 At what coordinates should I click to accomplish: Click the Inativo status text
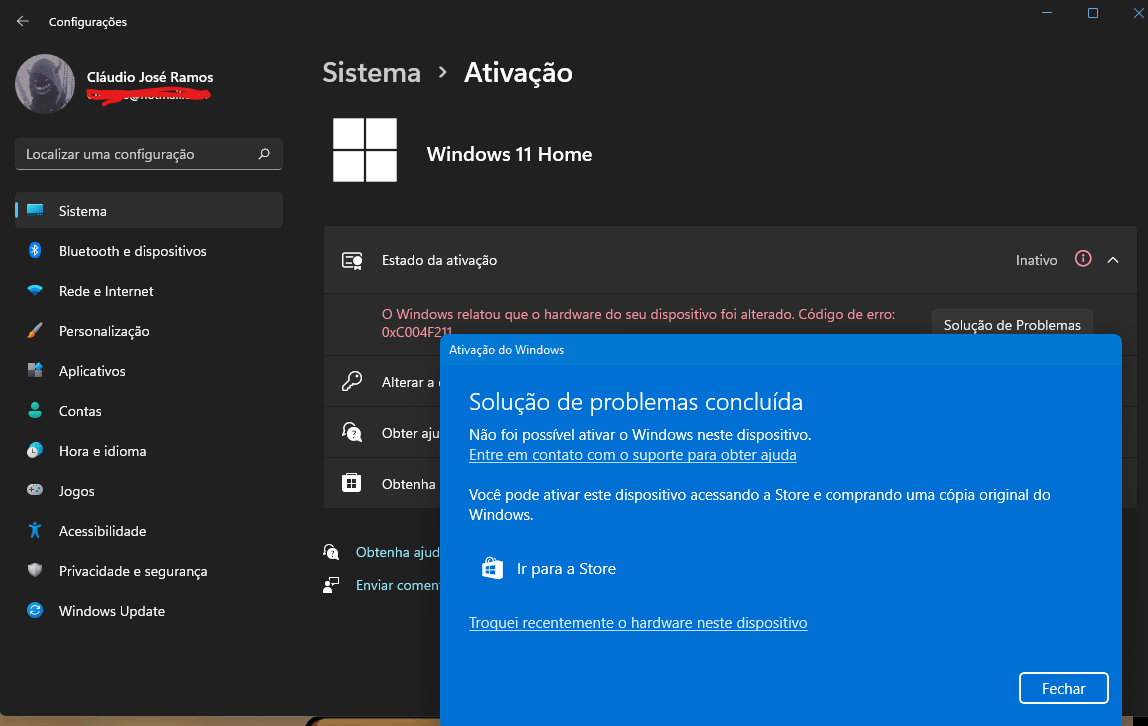(1036, 260)
